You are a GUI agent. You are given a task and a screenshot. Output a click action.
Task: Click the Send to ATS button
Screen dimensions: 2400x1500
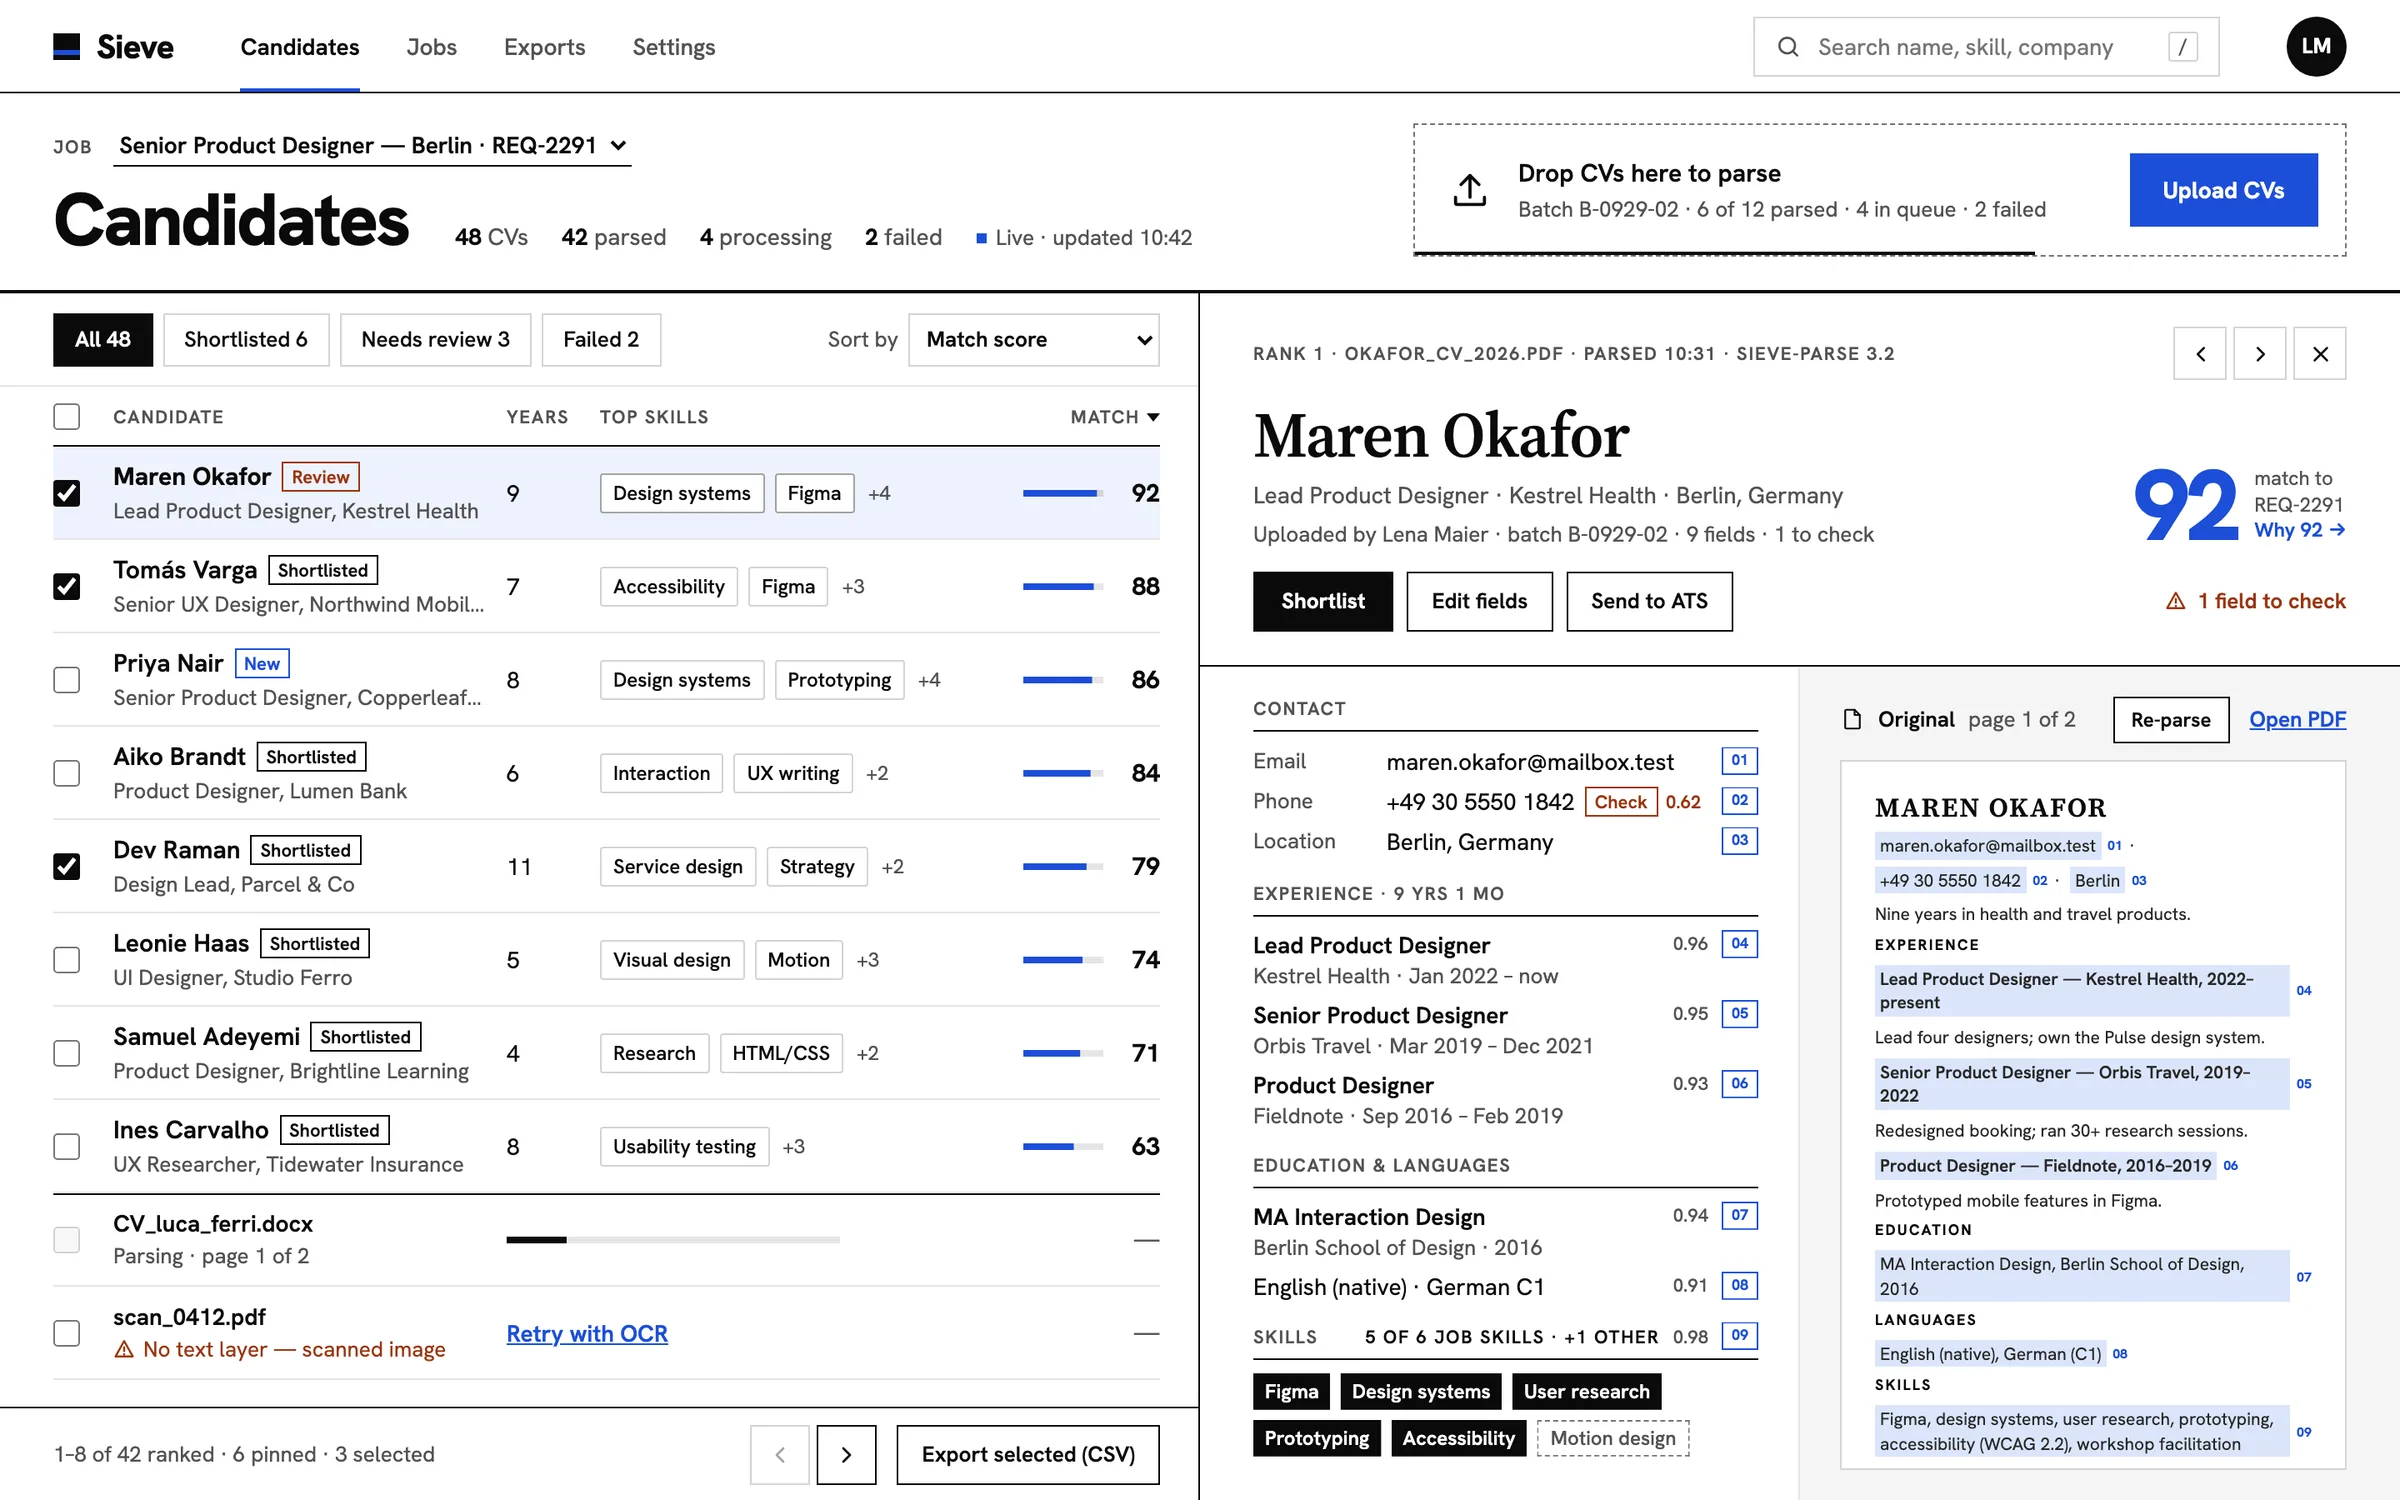click(x=1649, y=601)
